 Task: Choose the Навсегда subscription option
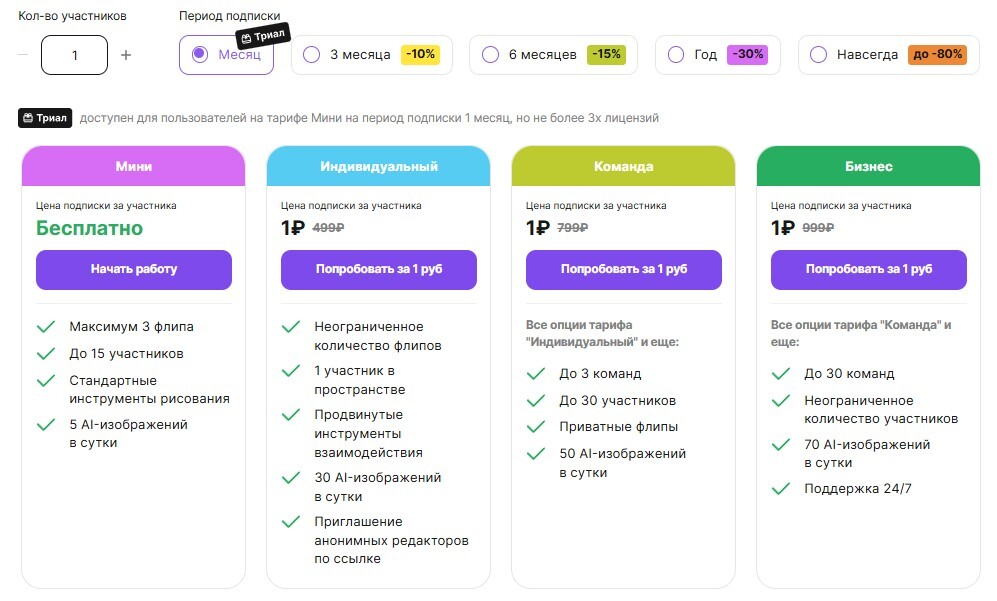click(889, 55)
